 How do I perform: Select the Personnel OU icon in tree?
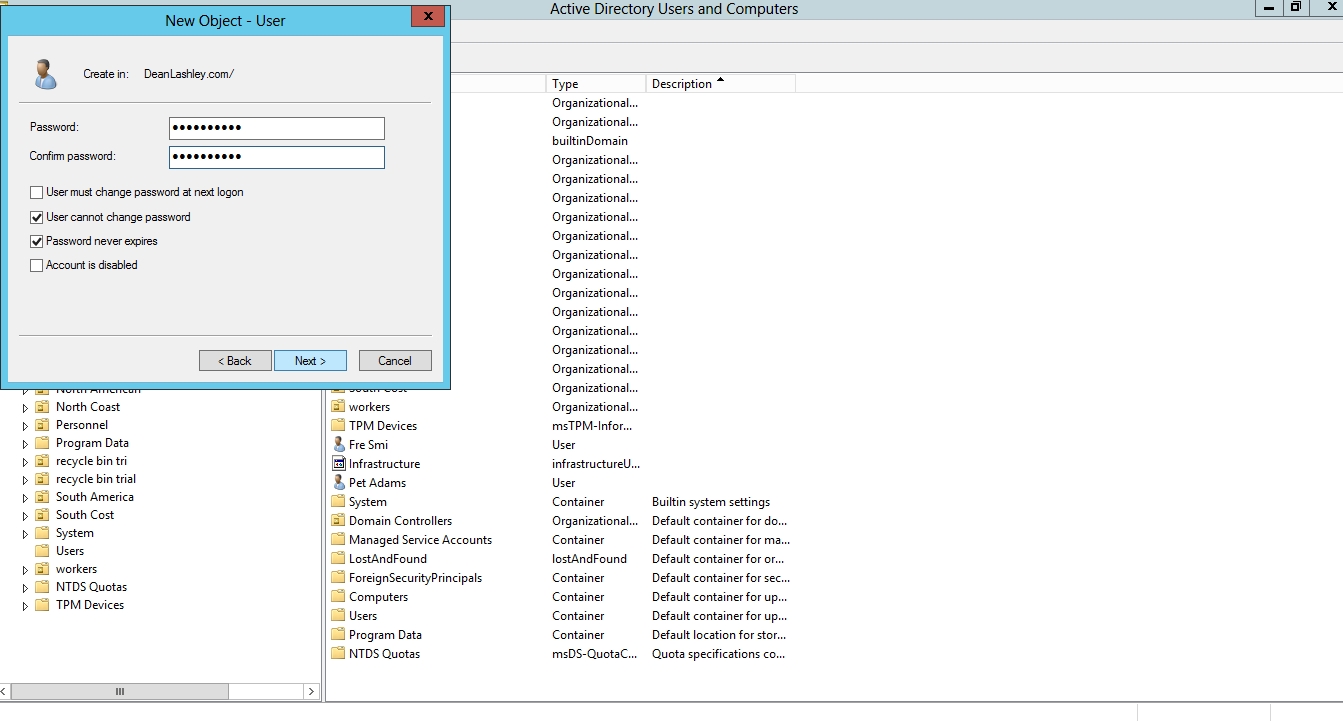(x=42, y=425)
